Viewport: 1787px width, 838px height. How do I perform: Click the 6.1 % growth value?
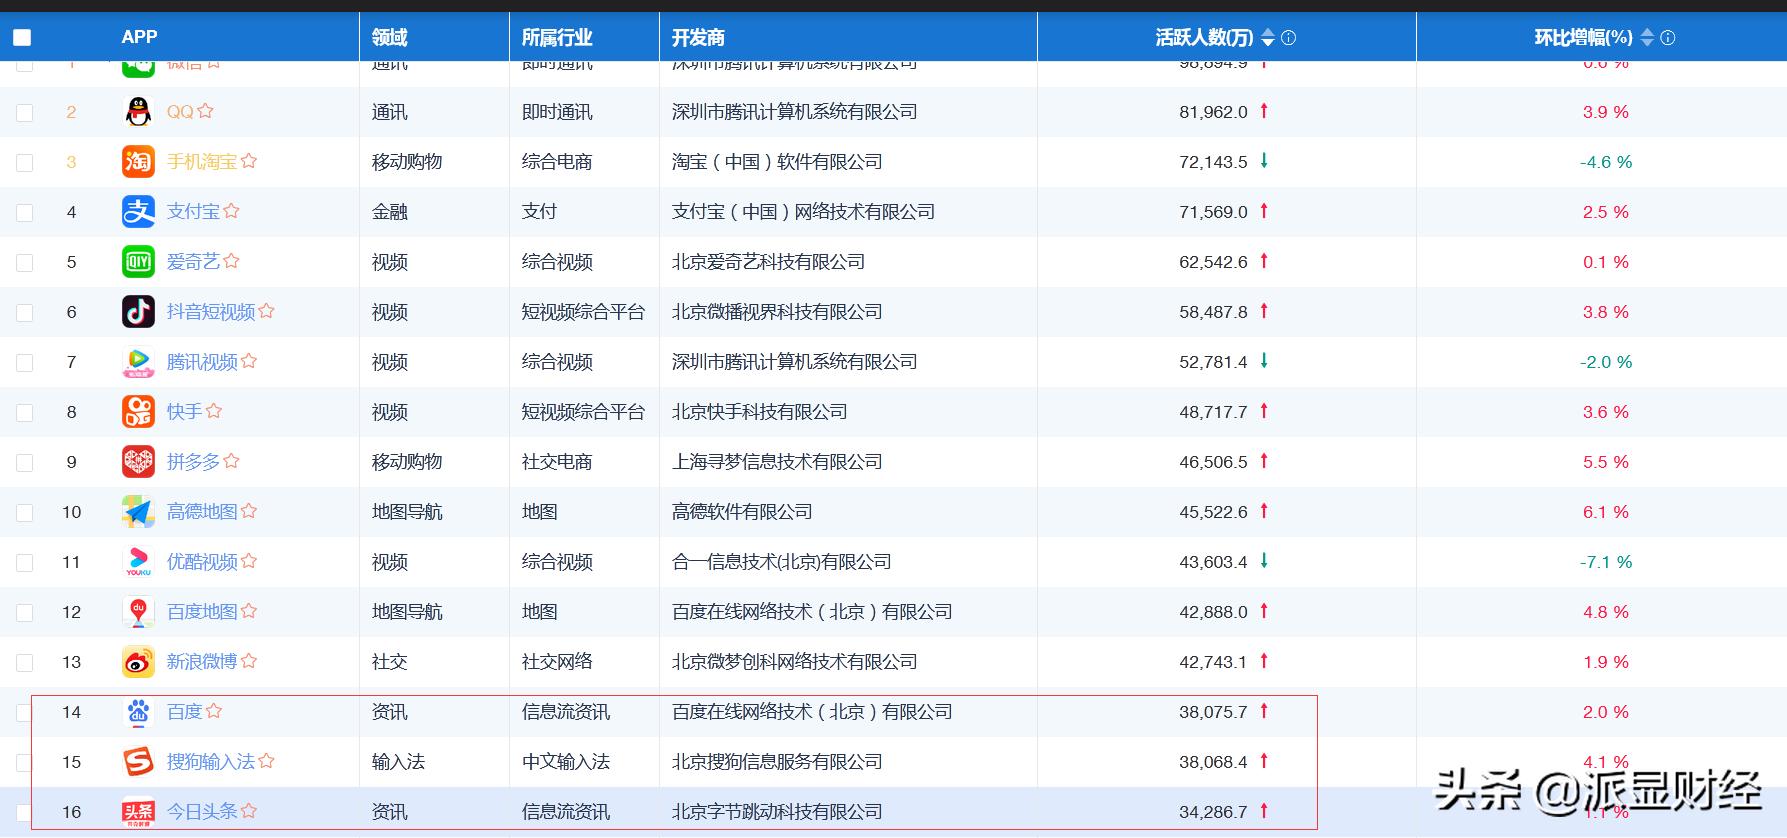pyautogui.click(x=1606, y=512)
